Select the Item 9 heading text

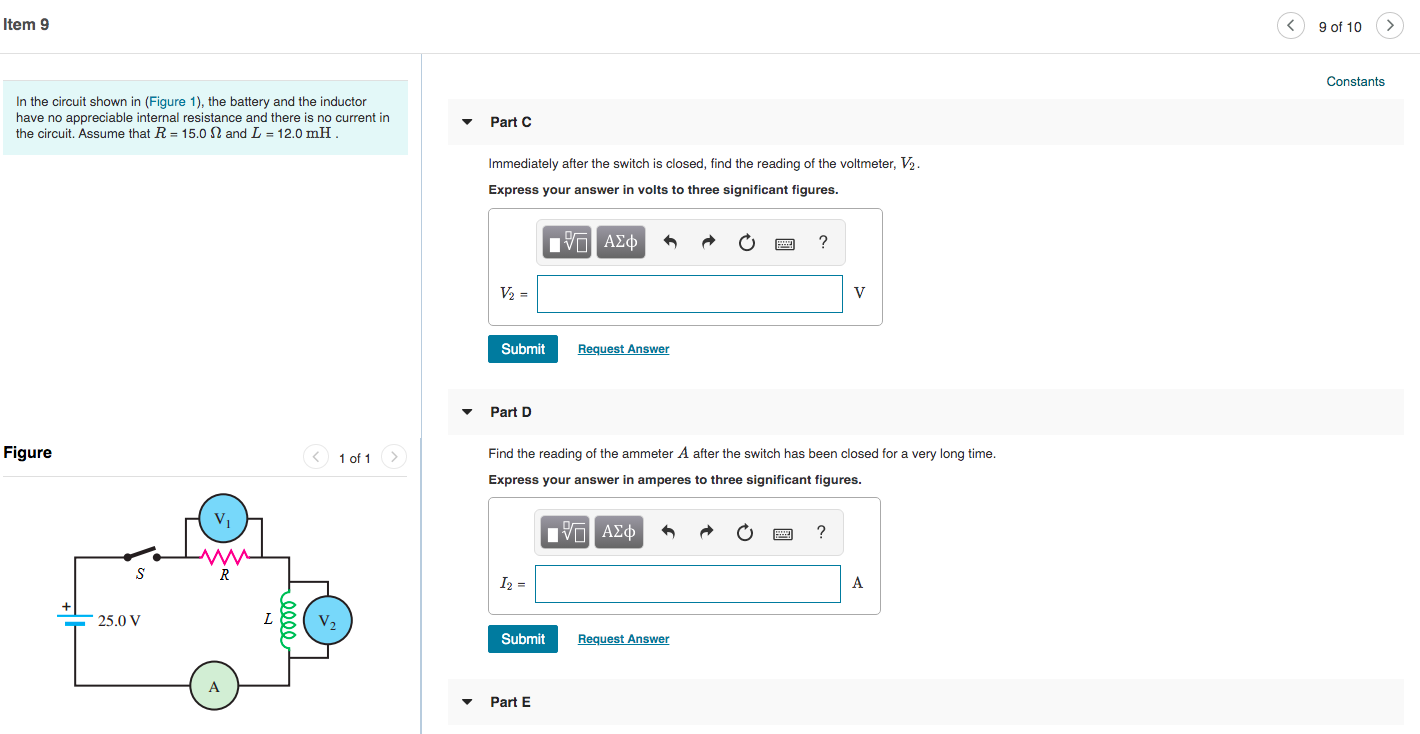click(26, 24)
